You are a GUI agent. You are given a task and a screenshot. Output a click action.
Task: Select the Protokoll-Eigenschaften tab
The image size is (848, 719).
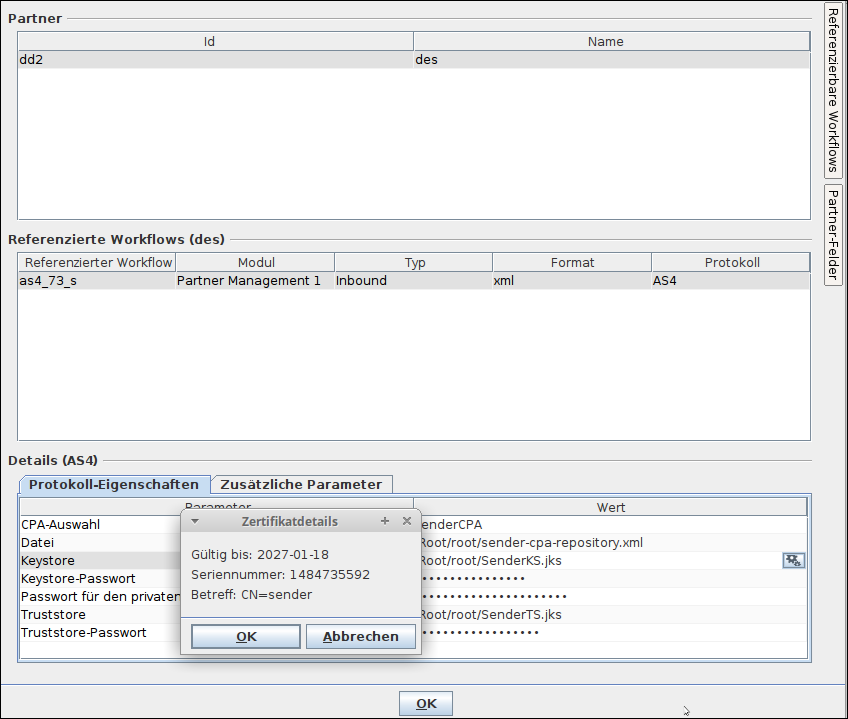tap(114, 484)
